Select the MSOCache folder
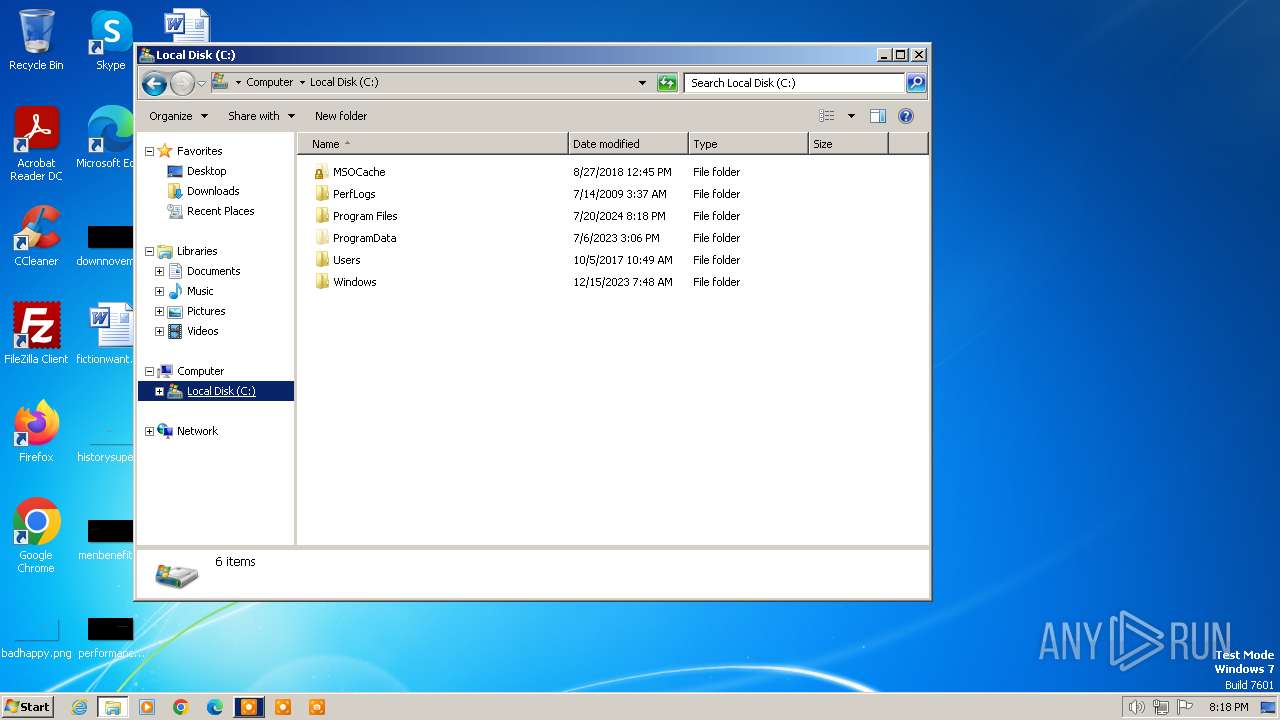 point(359,172)
